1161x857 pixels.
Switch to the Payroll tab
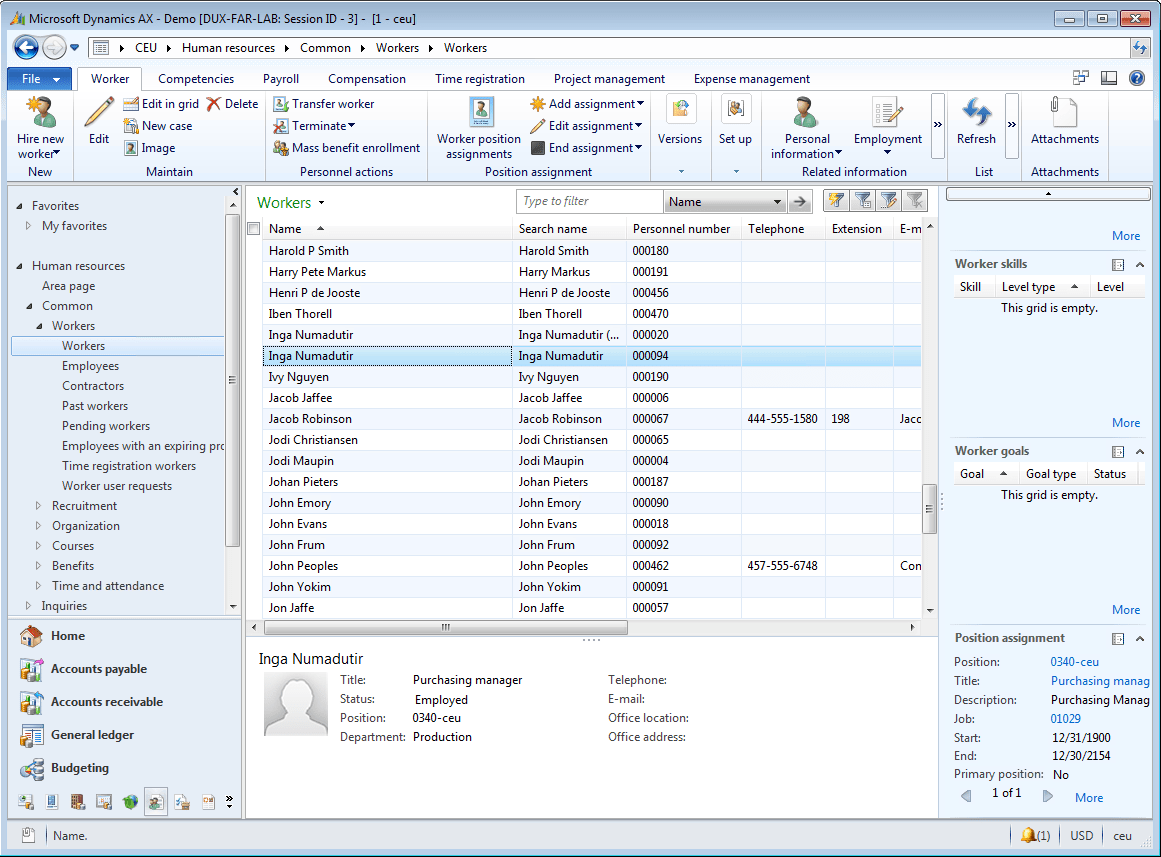(x=281, y=79)
